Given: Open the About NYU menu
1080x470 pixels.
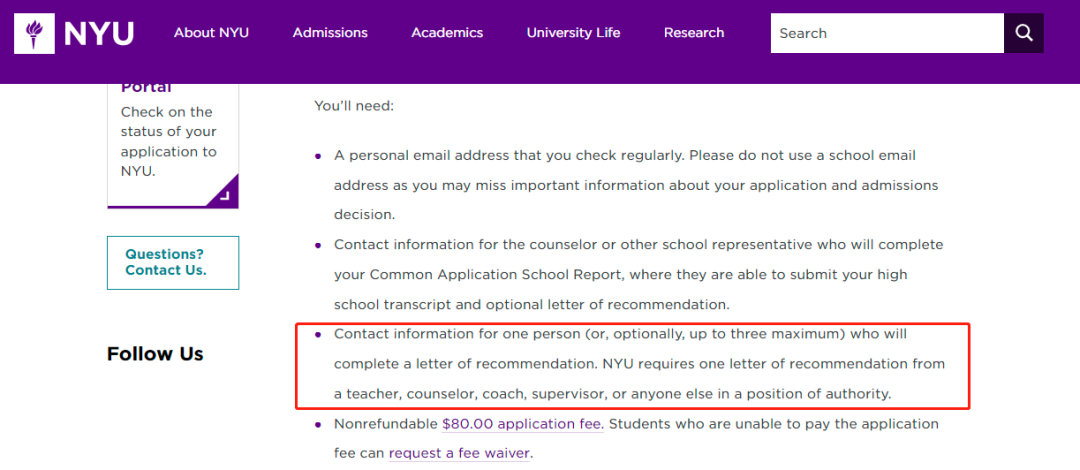Looking at the screenshot, I should [x=211, y=32].
